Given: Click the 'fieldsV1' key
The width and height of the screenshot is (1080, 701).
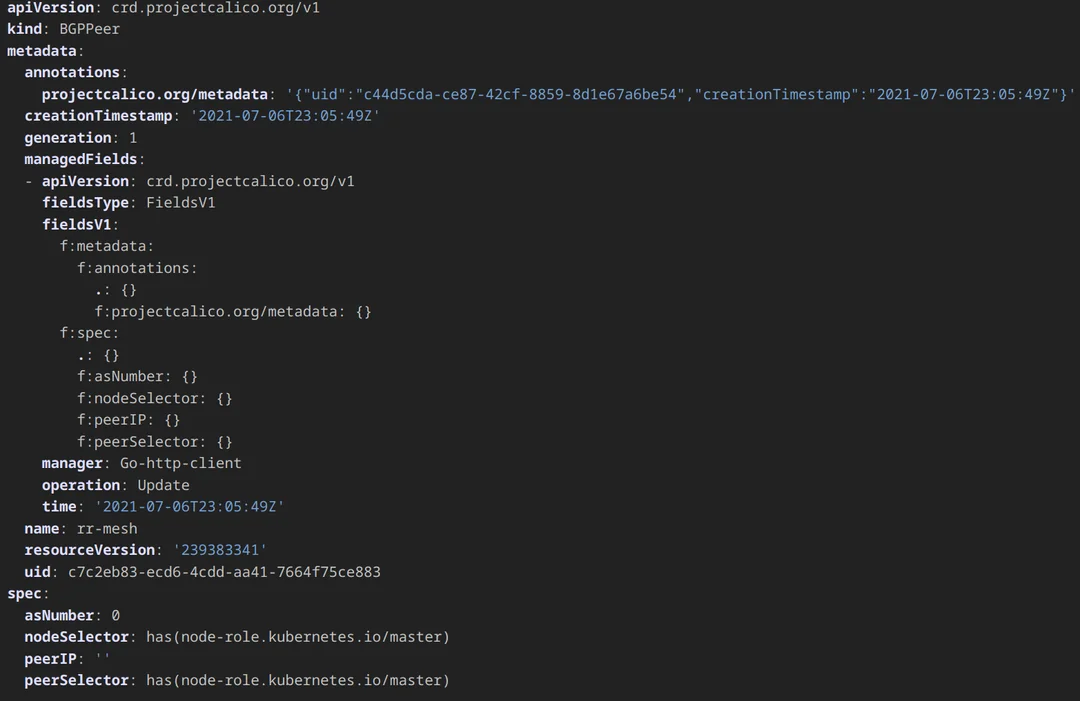Looking at the screenshot, I should click(76, 224).
